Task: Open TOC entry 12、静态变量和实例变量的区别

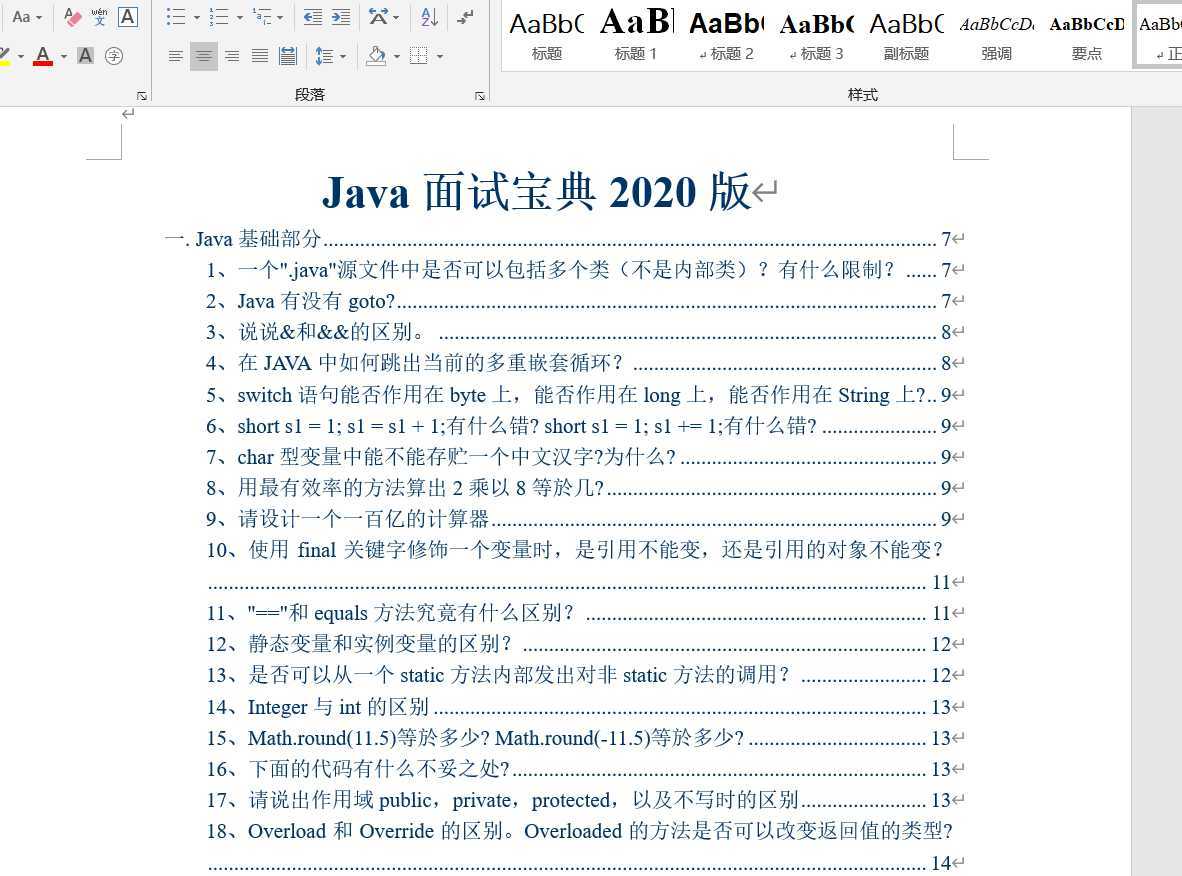Action: pos(584,644)
